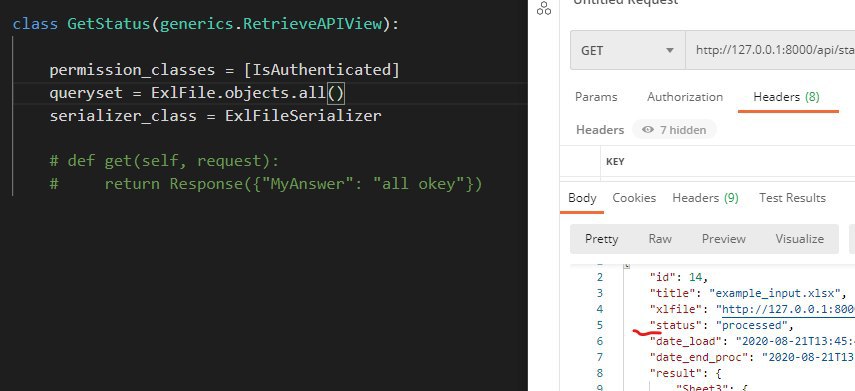Click the commented def get line
This screenshot has width=855, height=391.
[x=164, y=161]
